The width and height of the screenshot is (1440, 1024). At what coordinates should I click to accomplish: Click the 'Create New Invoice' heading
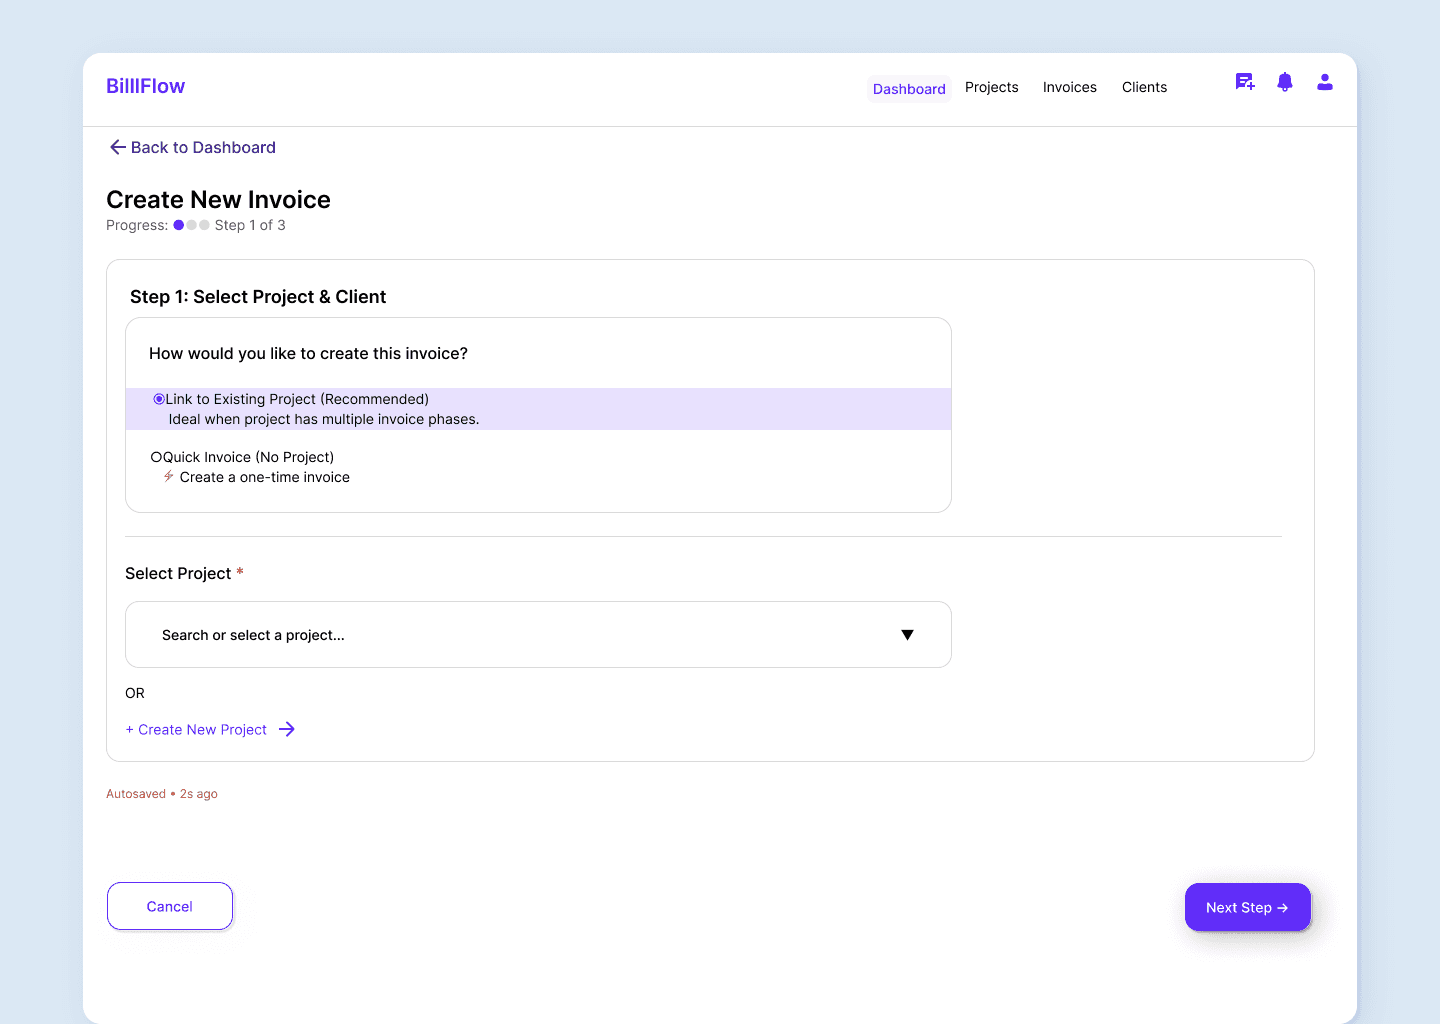[218, 199]
